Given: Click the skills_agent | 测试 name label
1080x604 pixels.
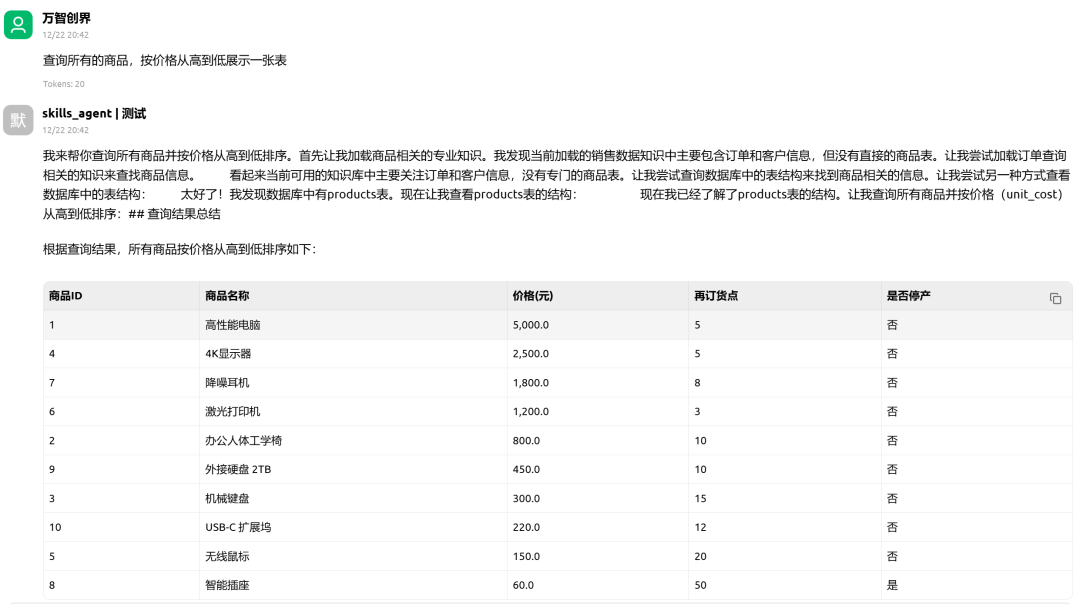Looking at the screenshot, I should tap(94, 114).
